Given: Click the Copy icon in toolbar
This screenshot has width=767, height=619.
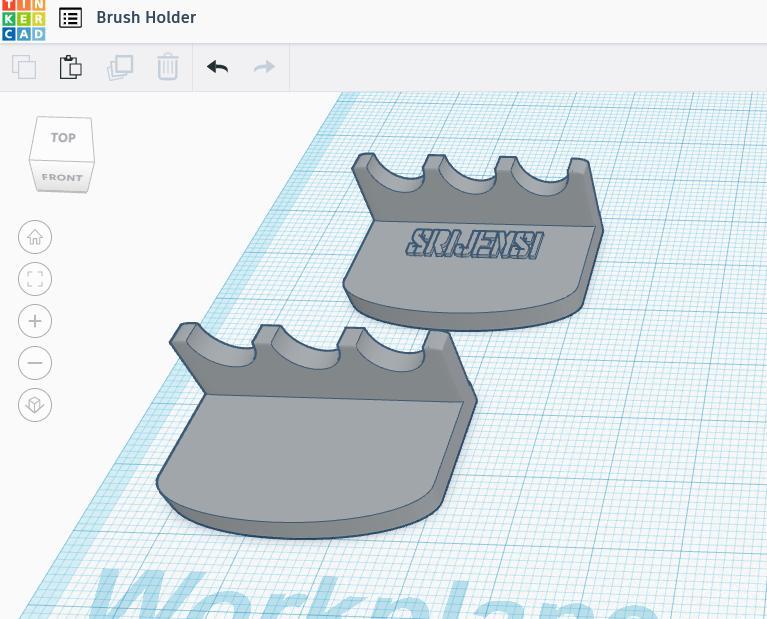Looking at the screenshot, I should (24, 67).
